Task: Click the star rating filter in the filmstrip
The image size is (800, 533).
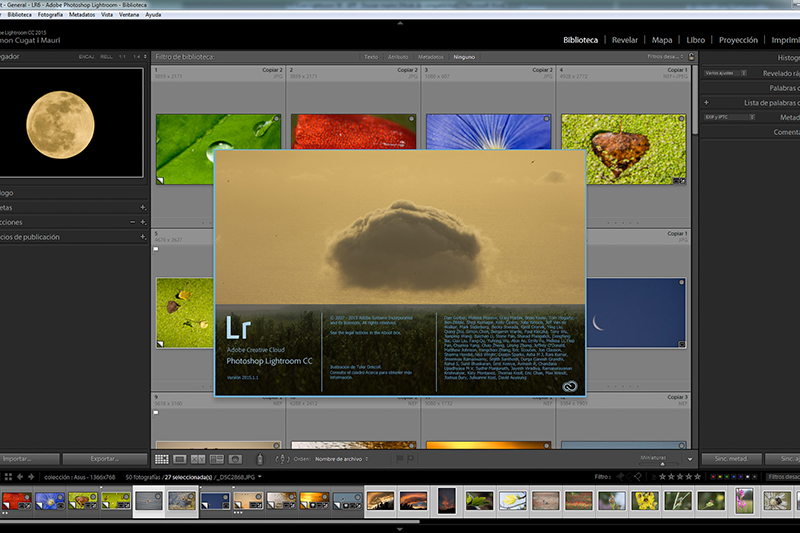Action: tap(680, 477)
